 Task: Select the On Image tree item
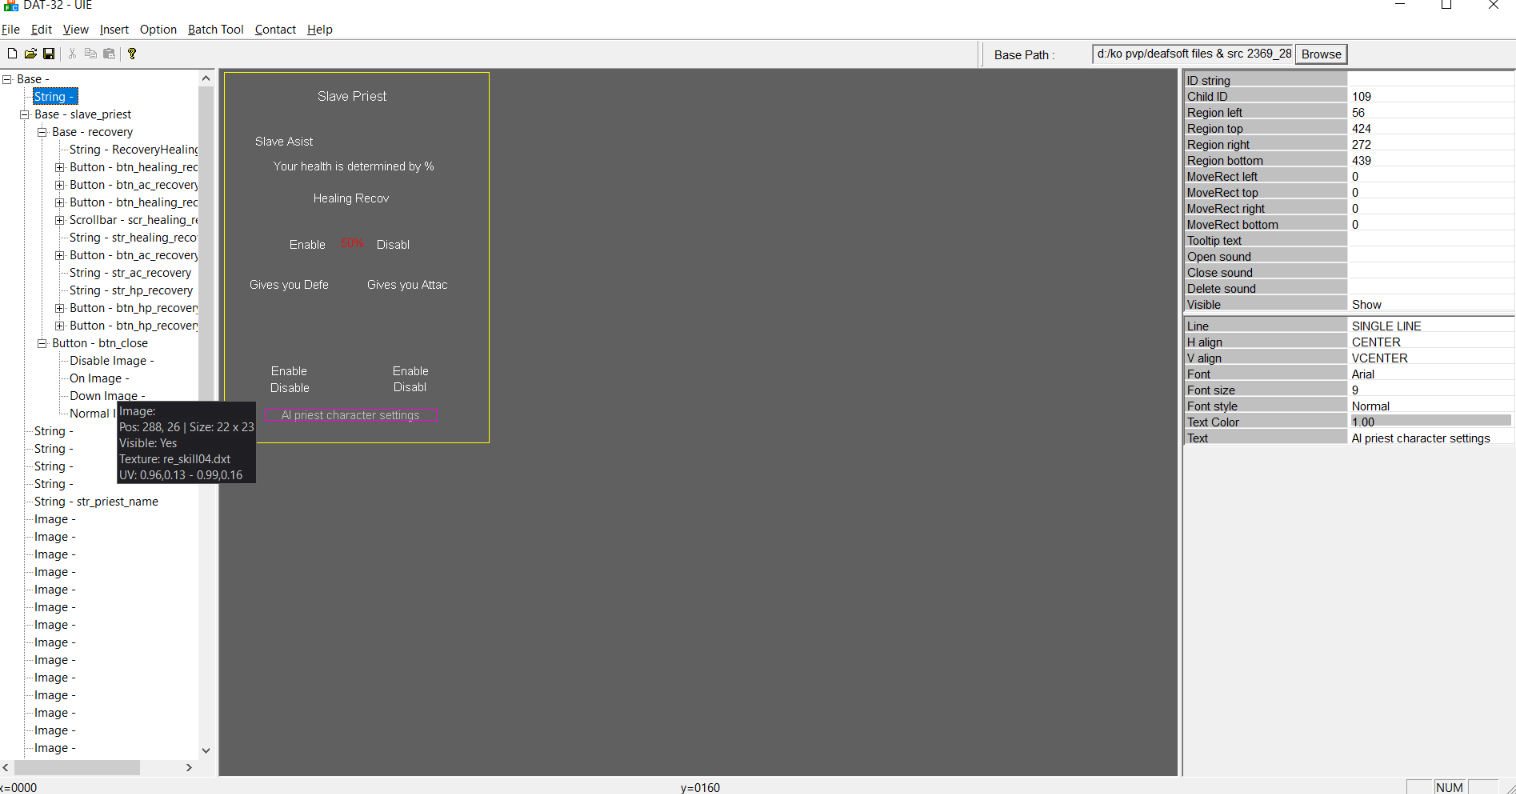[99, 378]
